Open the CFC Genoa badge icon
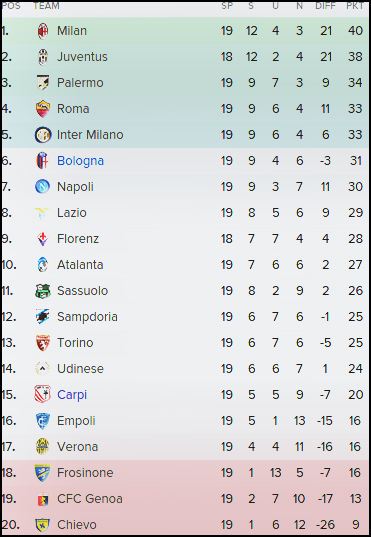This screenshot has height=537, width=371. pos(43,499)
